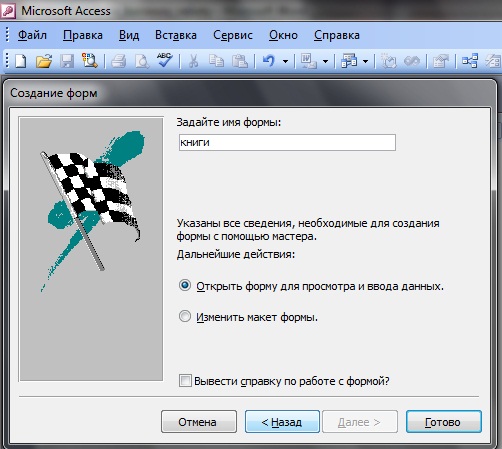Click the Save floppy disk icon

(x=67, y=61)
